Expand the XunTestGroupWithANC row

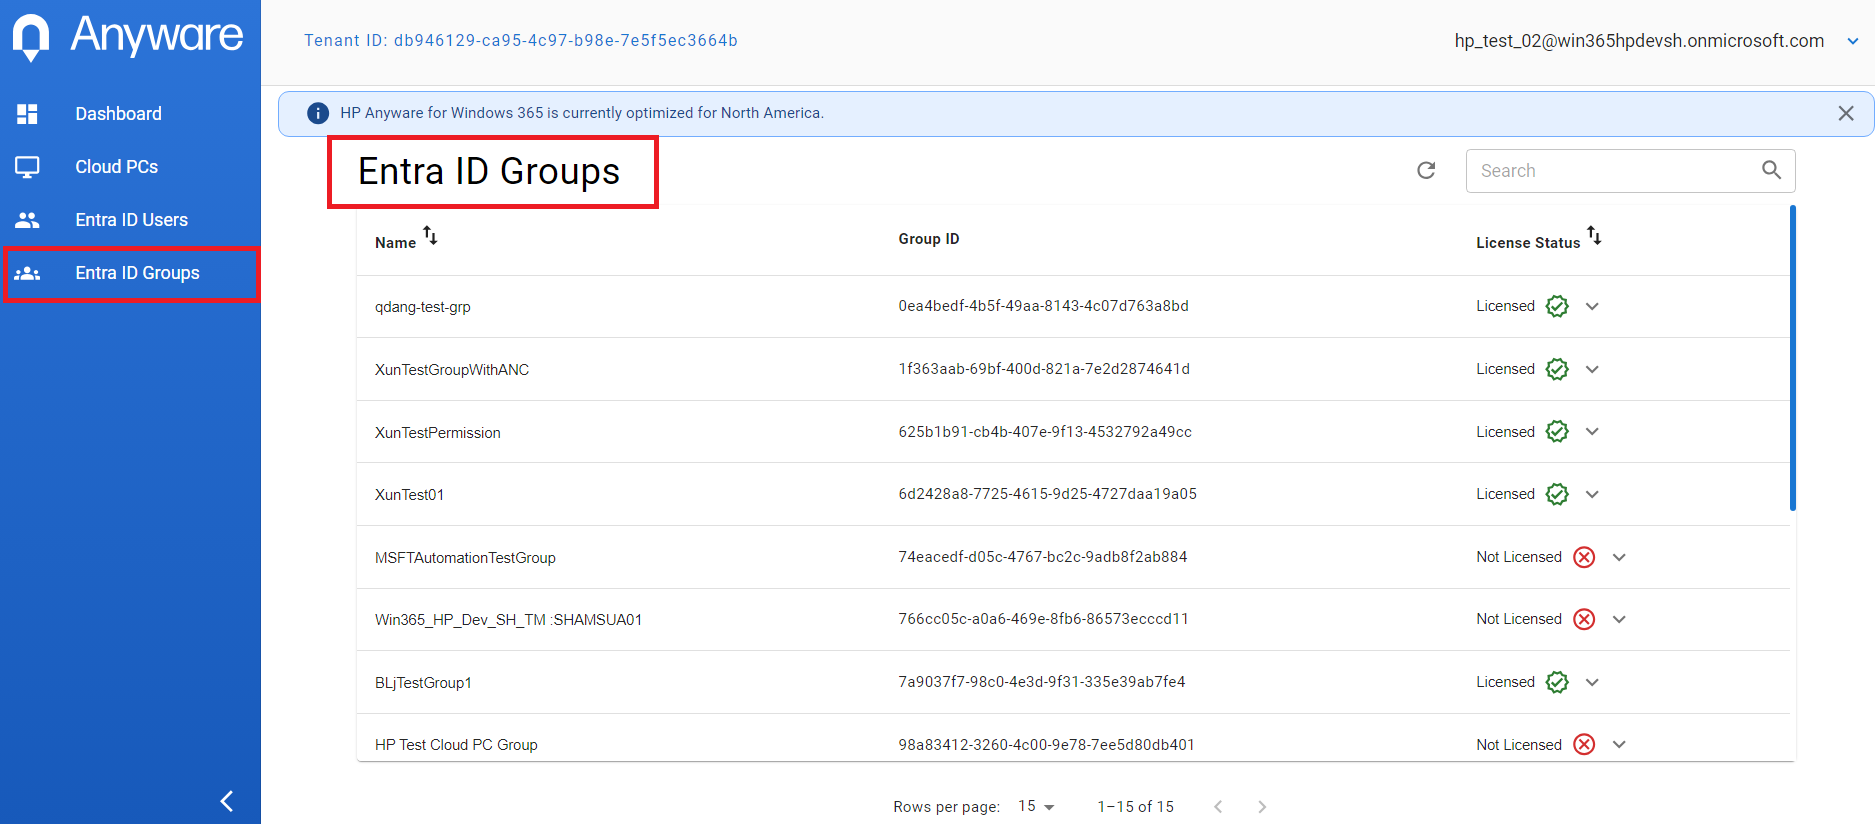click(x=1592, y=369)
